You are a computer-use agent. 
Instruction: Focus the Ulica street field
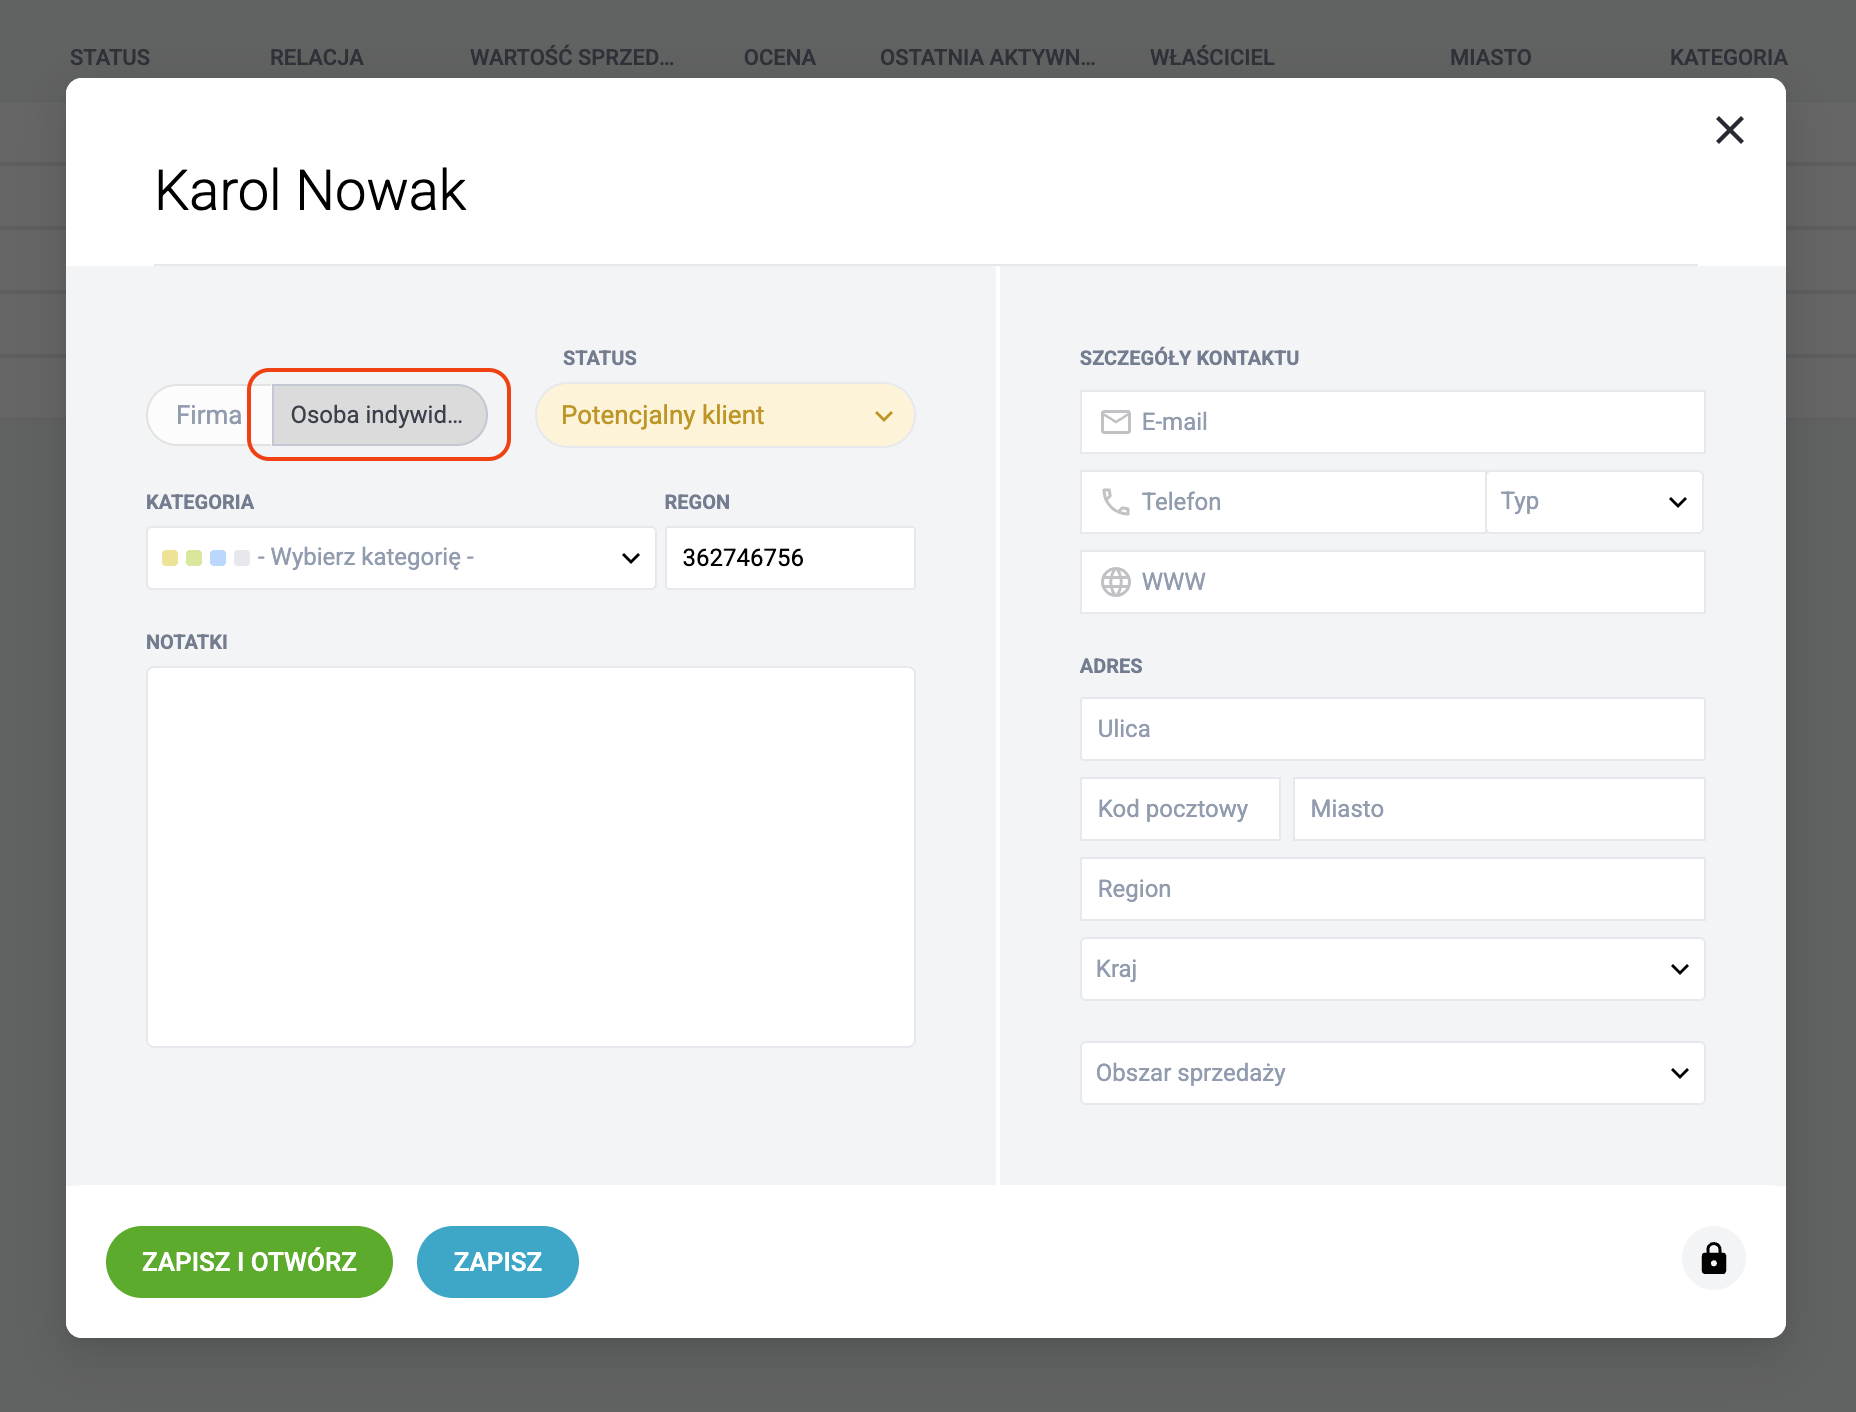coord(1392,729)
